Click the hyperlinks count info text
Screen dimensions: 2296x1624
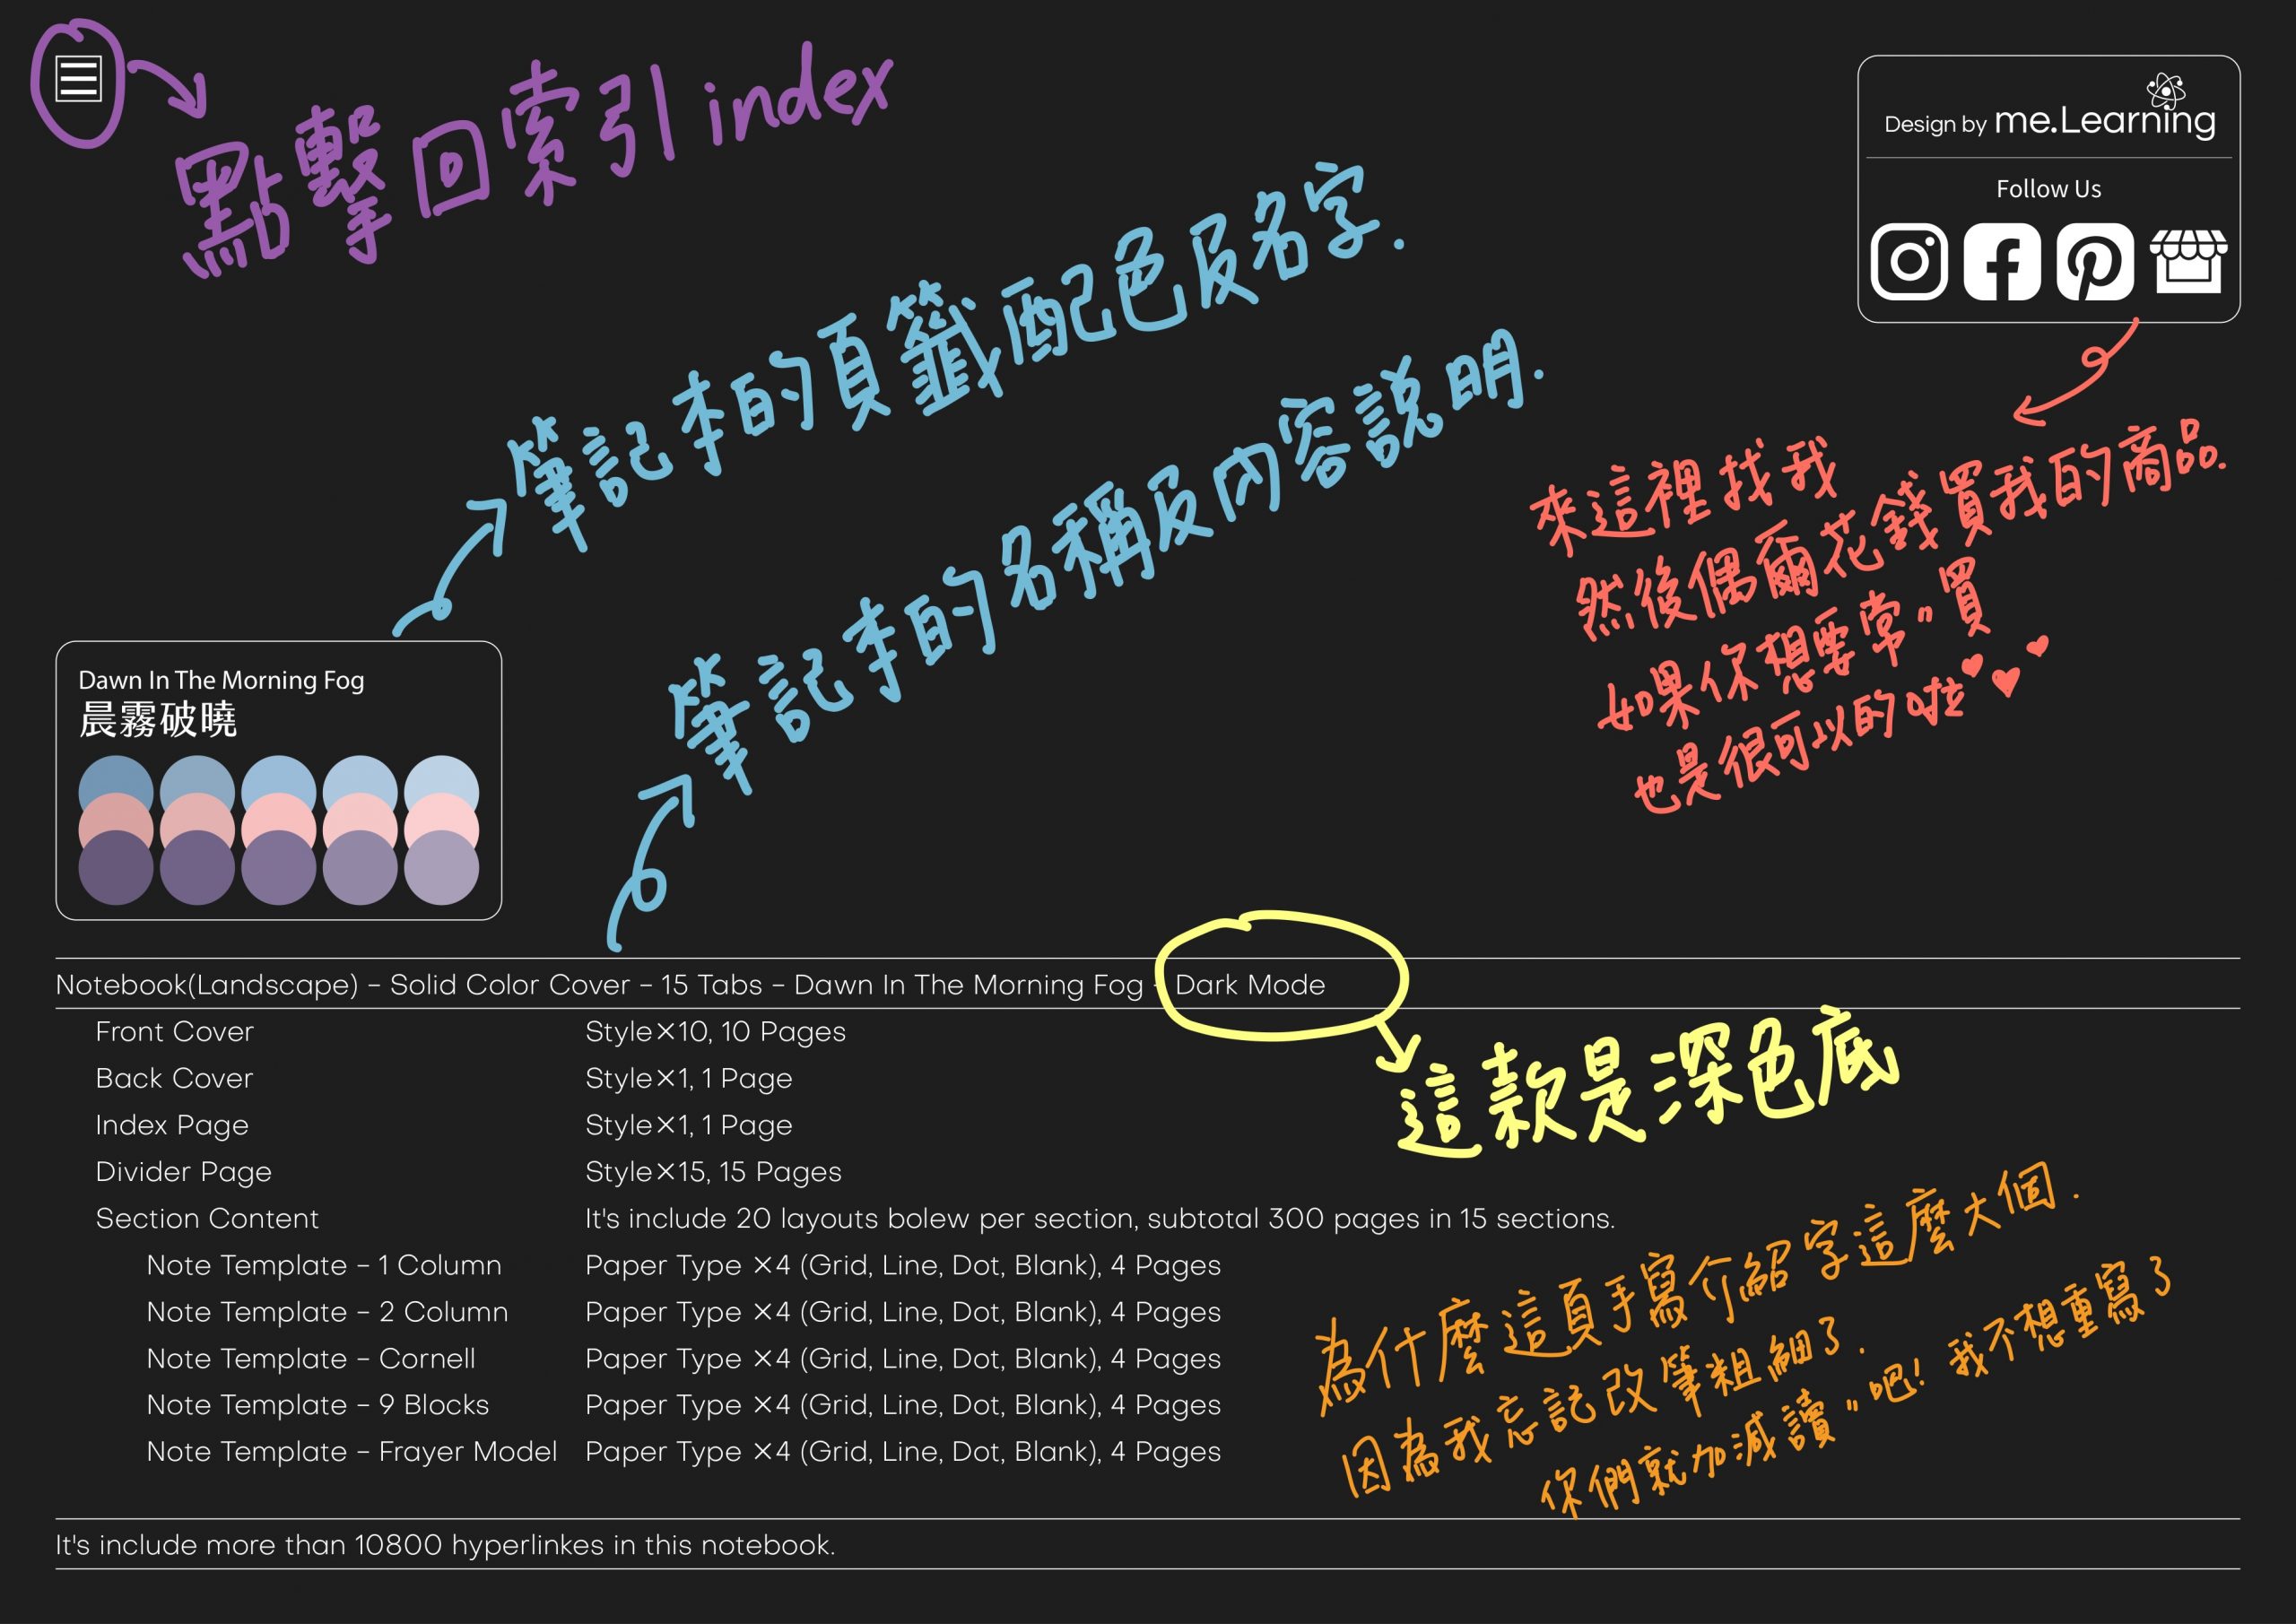(x=501, y=1531)
